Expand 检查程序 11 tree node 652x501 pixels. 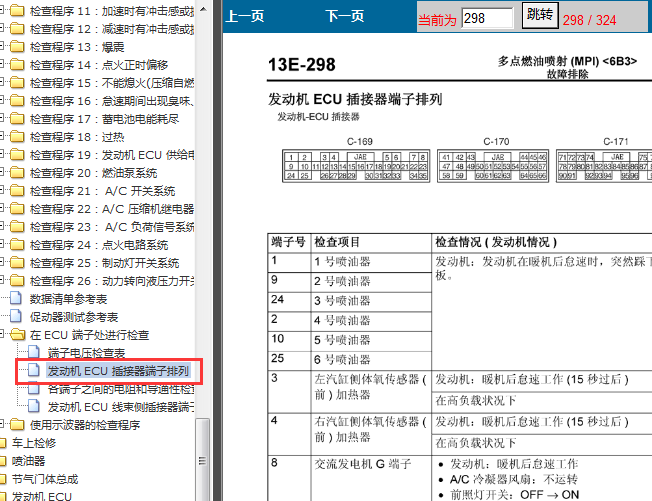point(2,10)
